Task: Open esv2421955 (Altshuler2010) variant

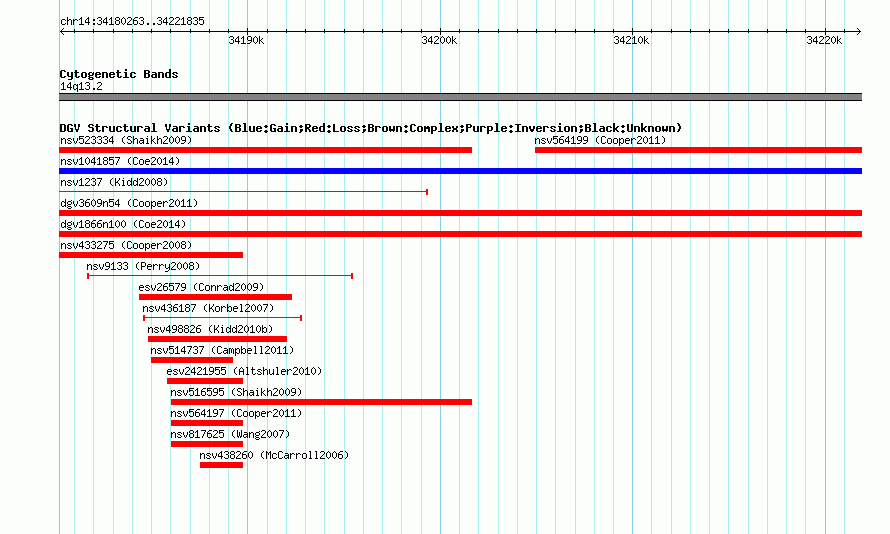Action: (x=244, y=371)
